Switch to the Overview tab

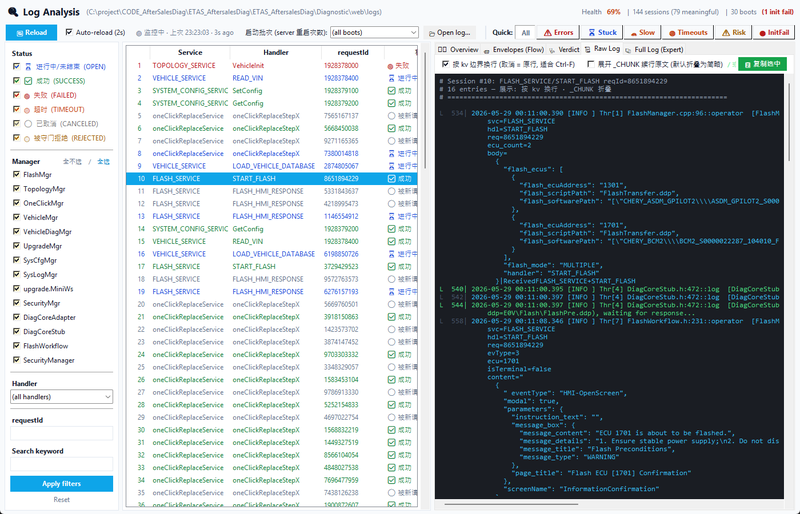(459, 50)
